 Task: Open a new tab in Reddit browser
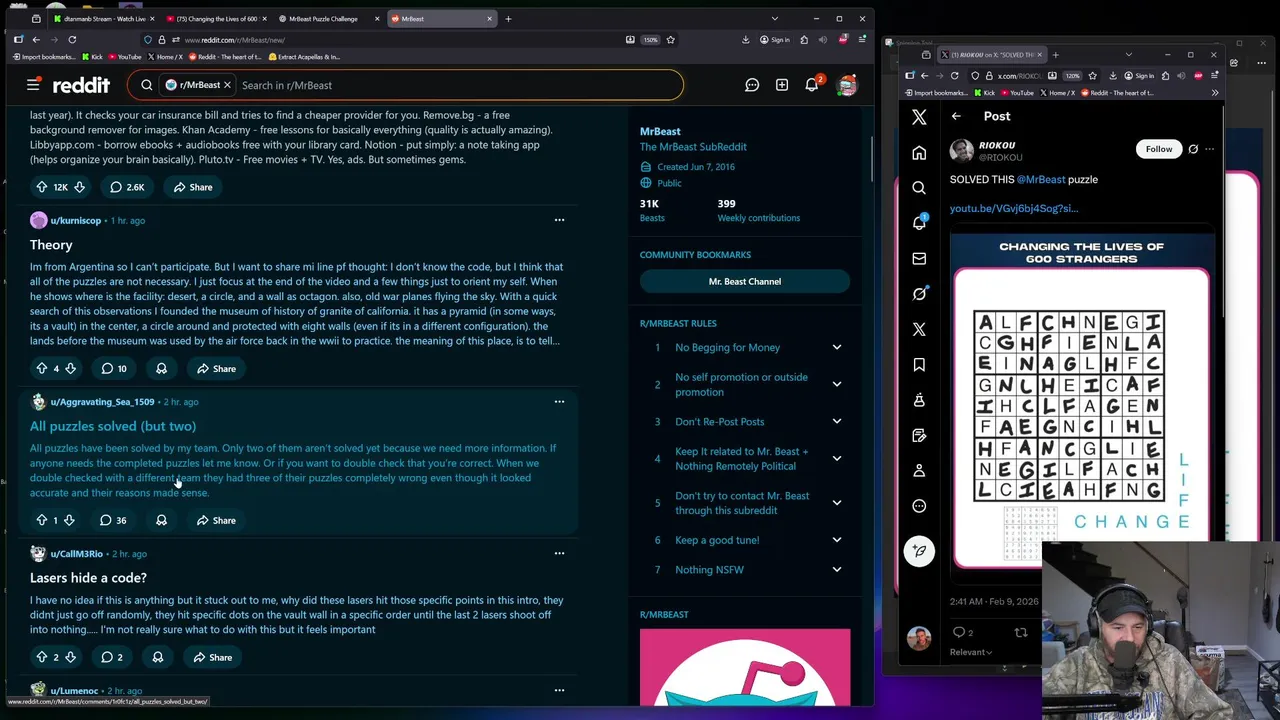click(508, 18)
